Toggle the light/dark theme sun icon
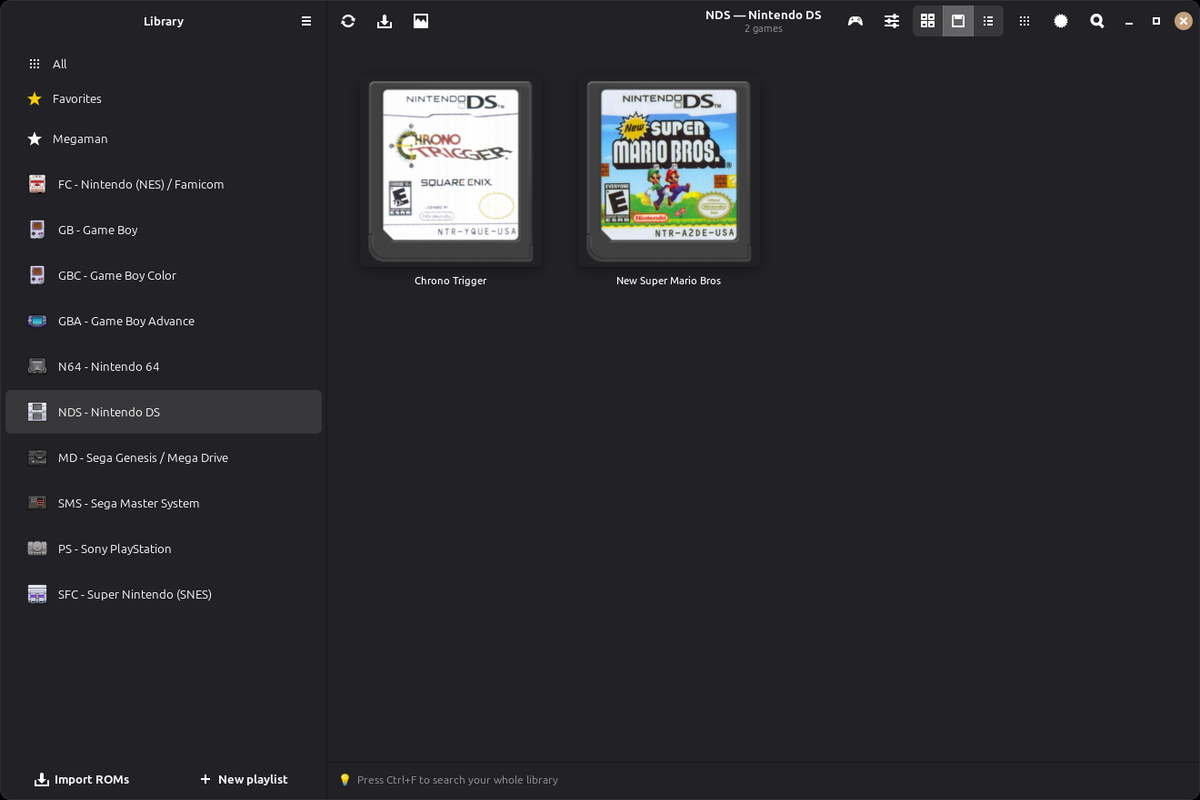The height and width of the screenshot is (800, 1200). click(x=1061, y=21)
